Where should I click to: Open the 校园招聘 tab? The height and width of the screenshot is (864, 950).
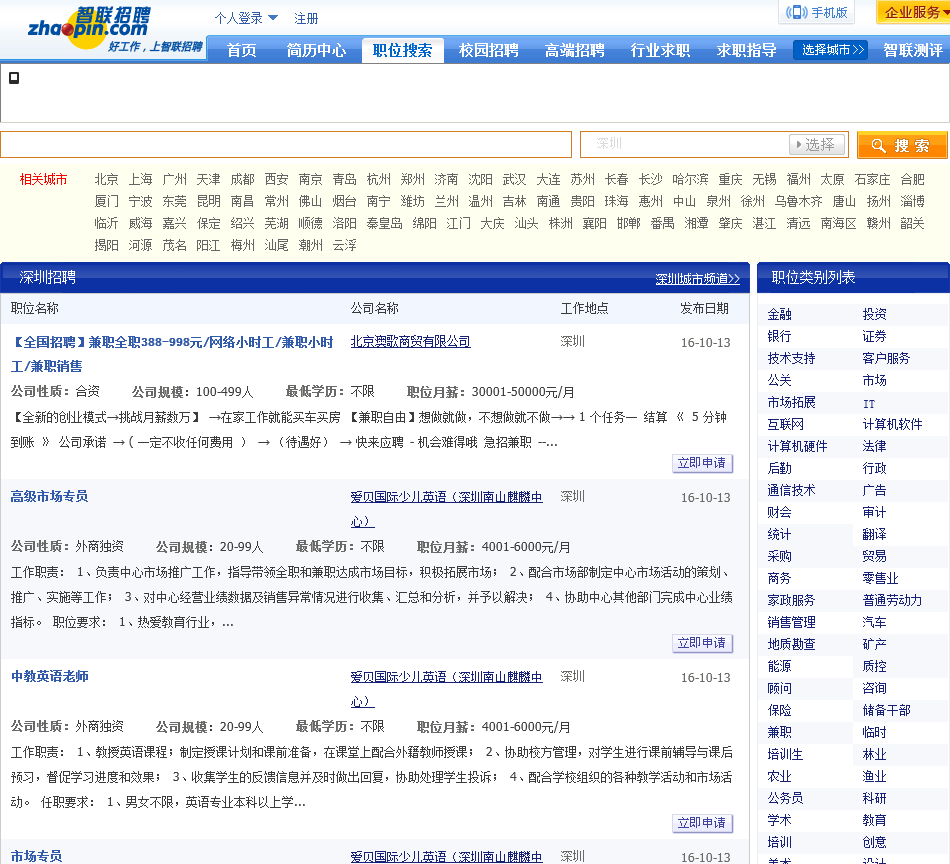[x=488, y=50]
